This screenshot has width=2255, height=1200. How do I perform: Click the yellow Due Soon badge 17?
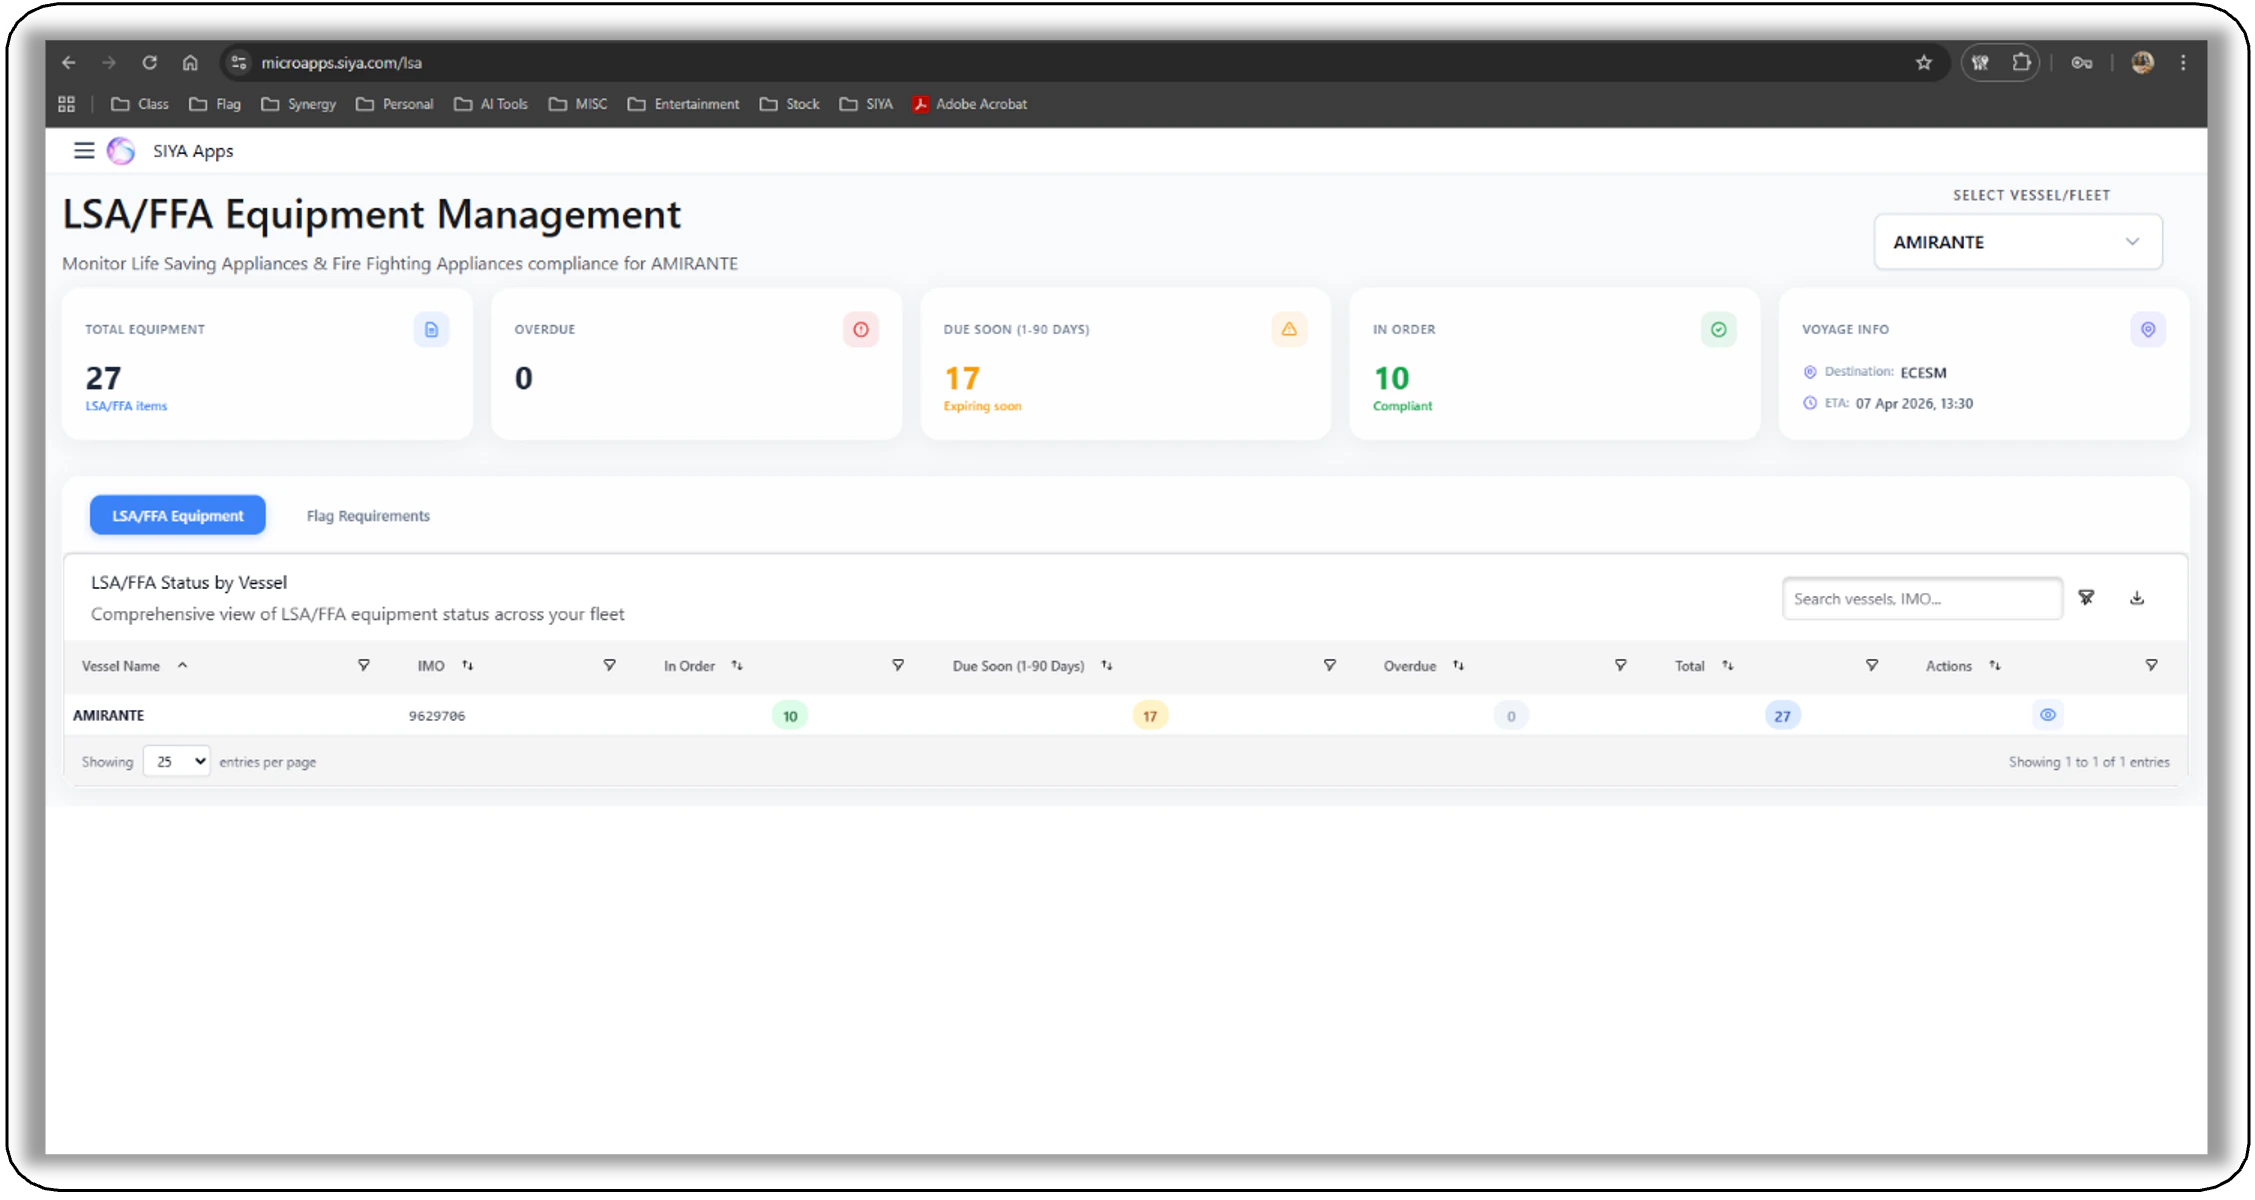click(1150, 716)
